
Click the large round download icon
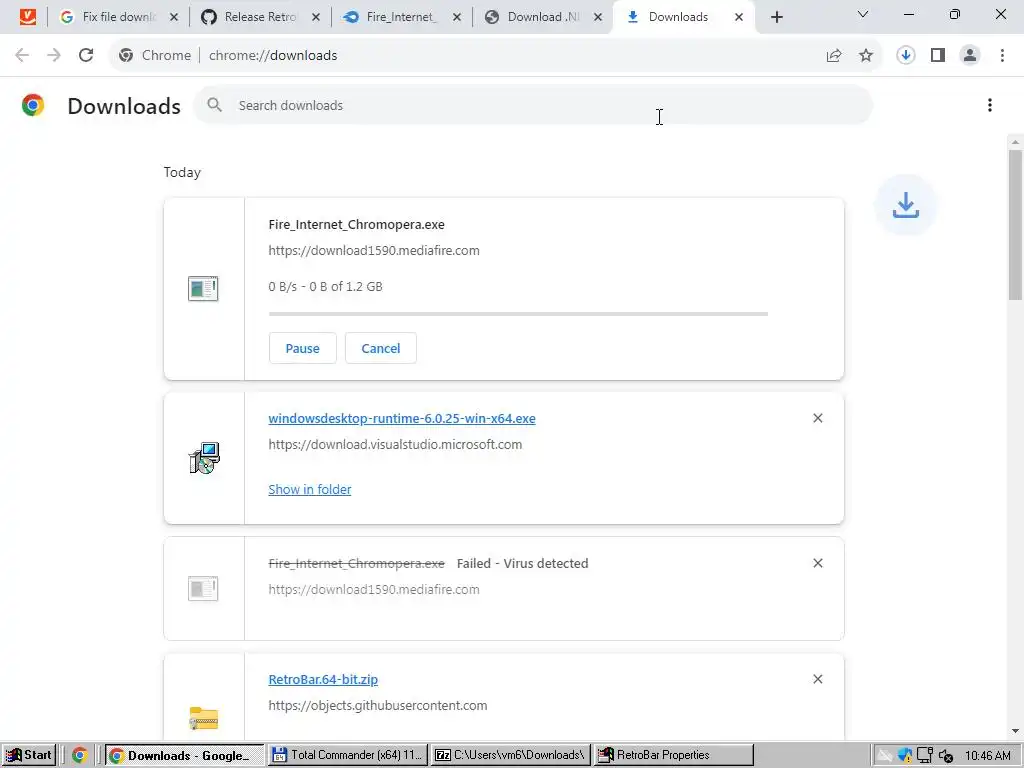906,205
